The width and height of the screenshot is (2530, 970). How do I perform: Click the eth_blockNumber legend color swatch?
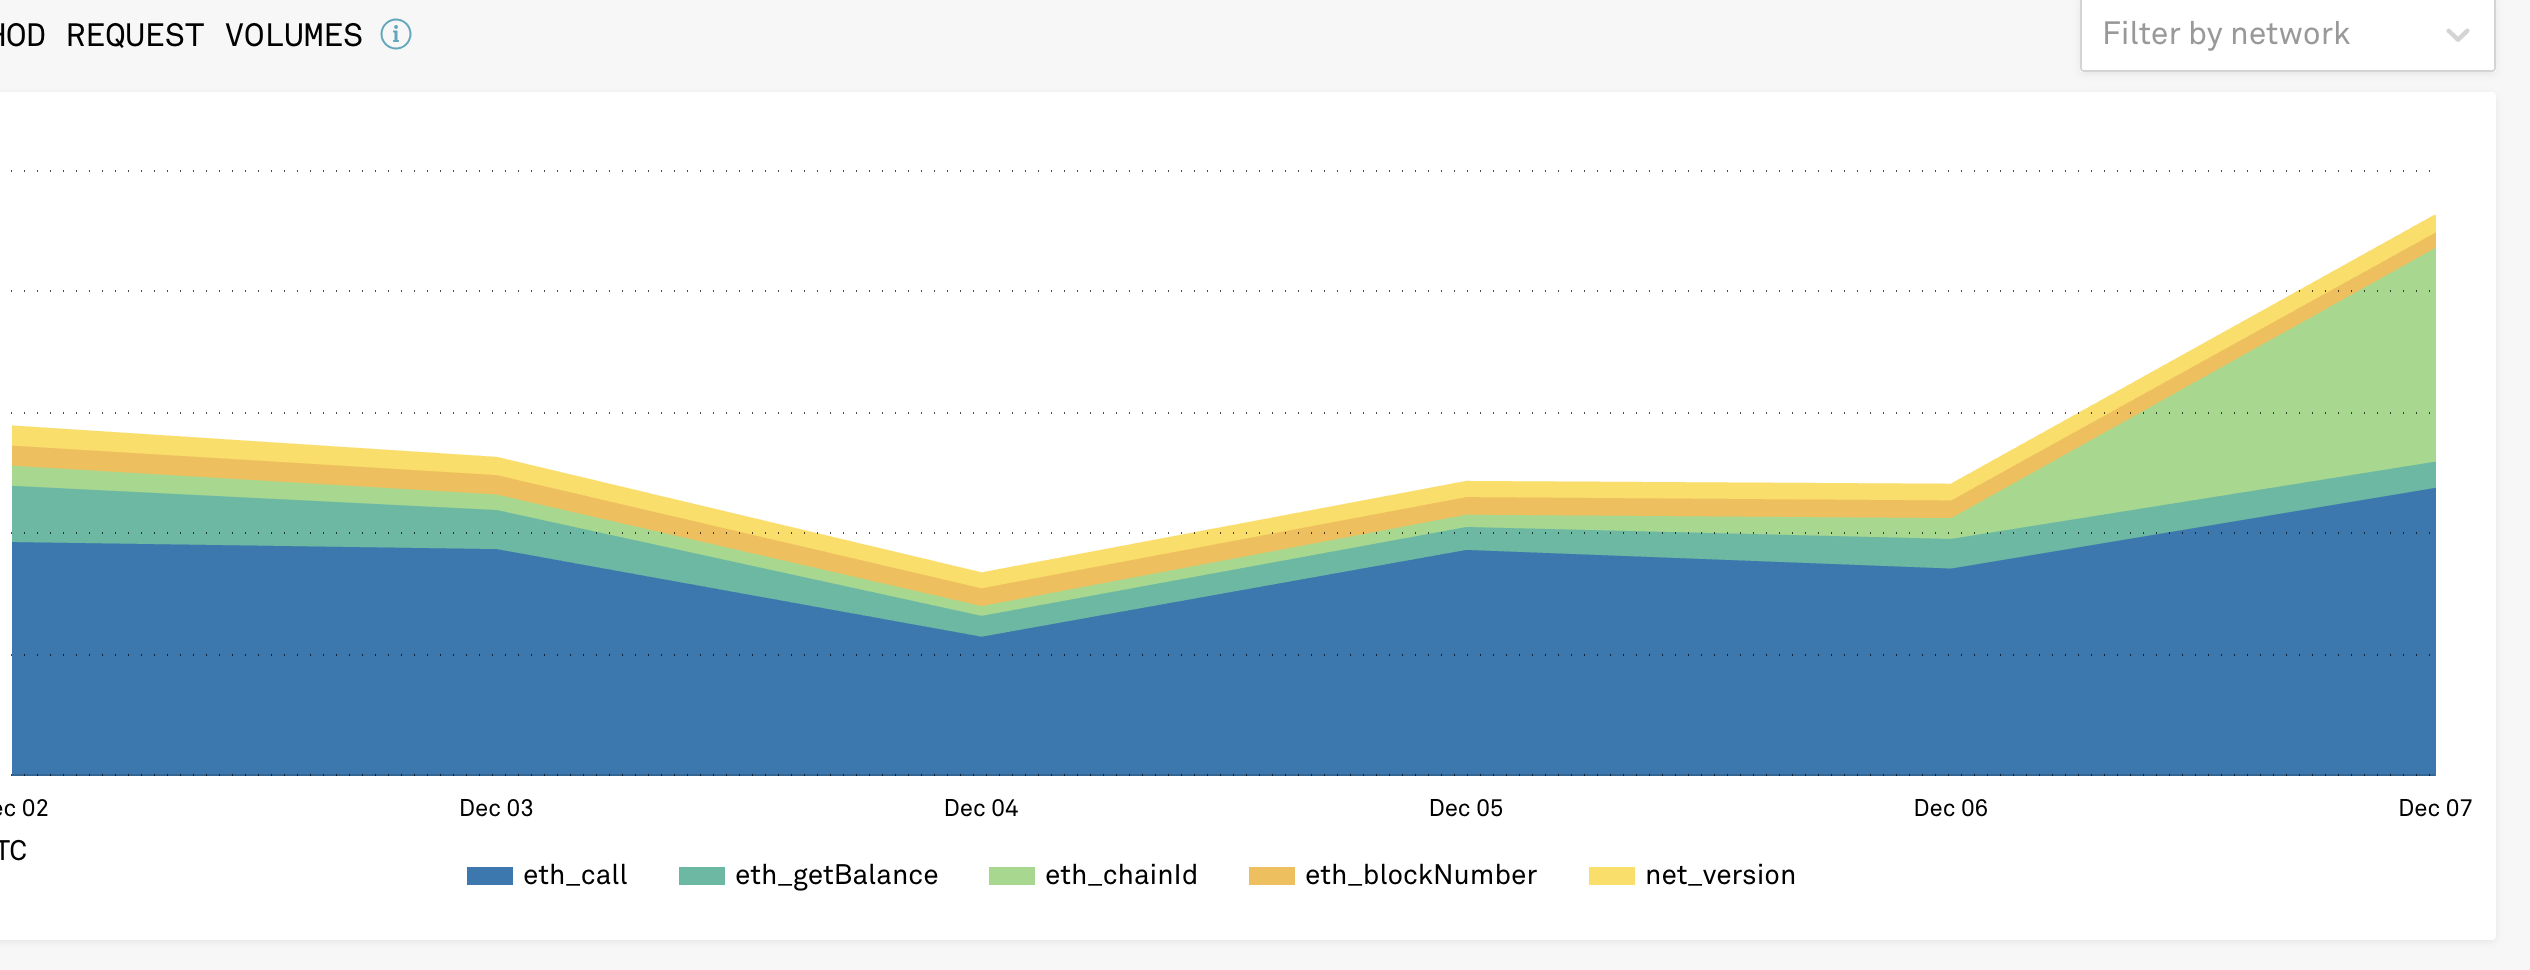pyautogui.click(x=1272, y=874)
